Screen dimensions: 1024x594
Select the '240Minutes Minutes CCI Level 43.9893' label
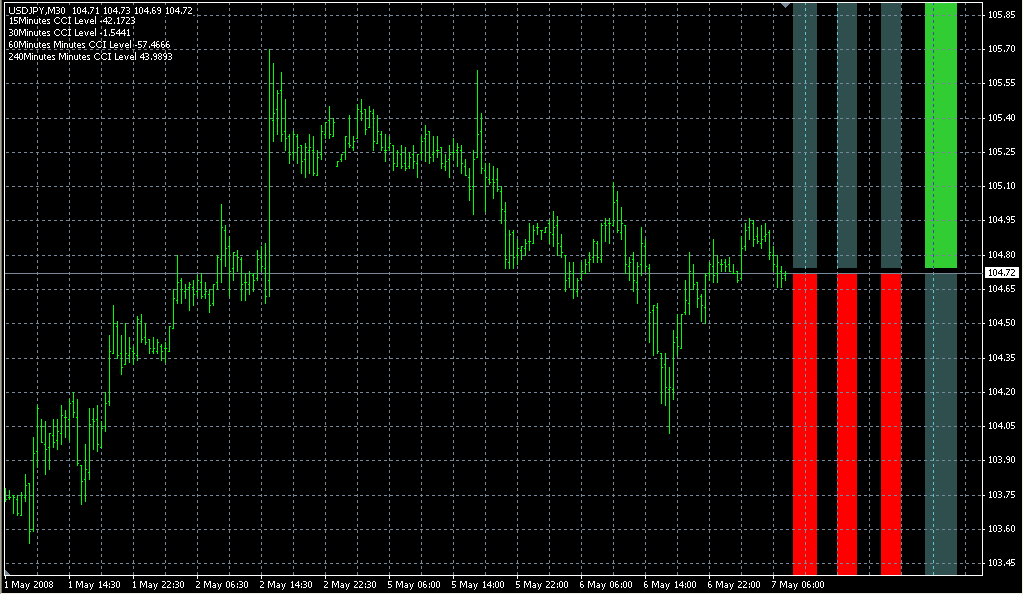coord(91,57)
